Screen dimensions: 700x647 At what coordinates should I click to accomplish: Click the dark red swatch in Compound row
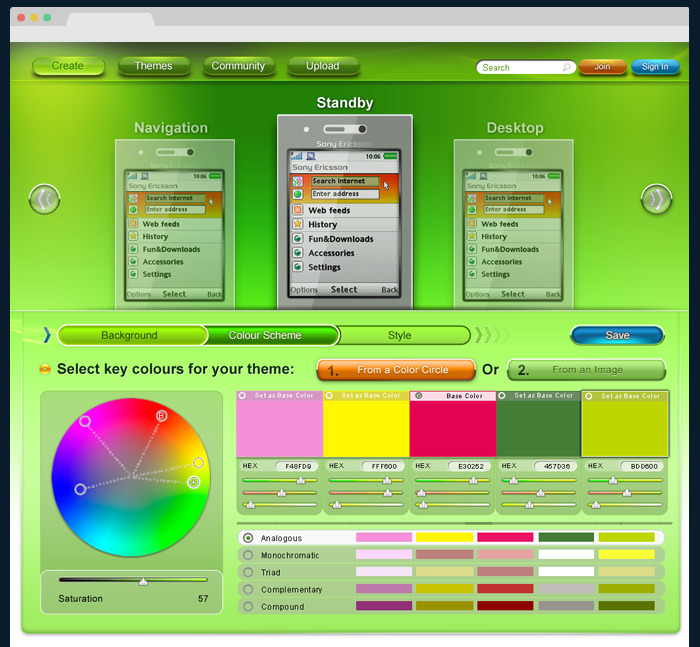pos(505,606)
